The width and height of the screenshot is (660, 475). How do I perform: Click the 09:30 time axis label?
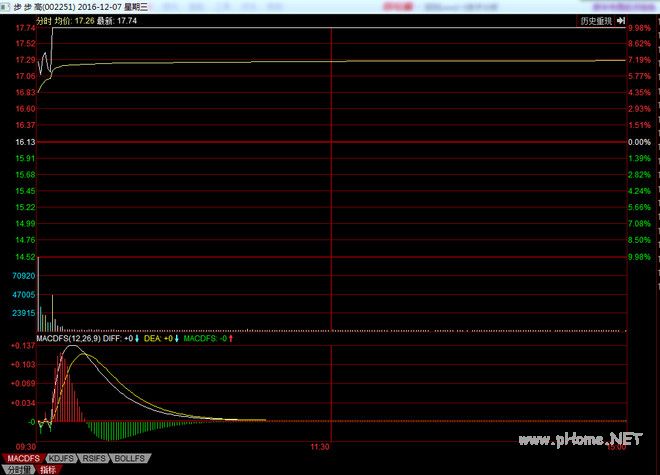tap(26, 447)
